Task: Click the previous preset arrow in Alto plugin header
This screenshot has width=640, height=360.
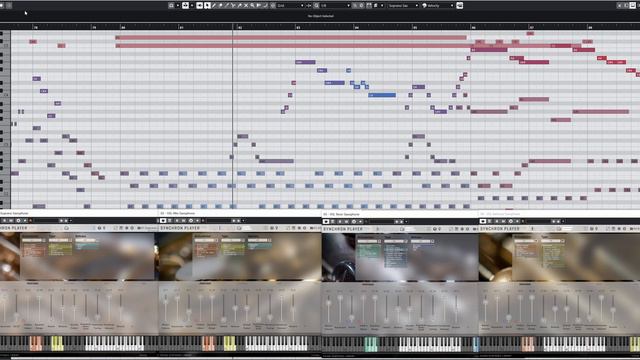Action: pyautogui.click(x=234, y=220)
